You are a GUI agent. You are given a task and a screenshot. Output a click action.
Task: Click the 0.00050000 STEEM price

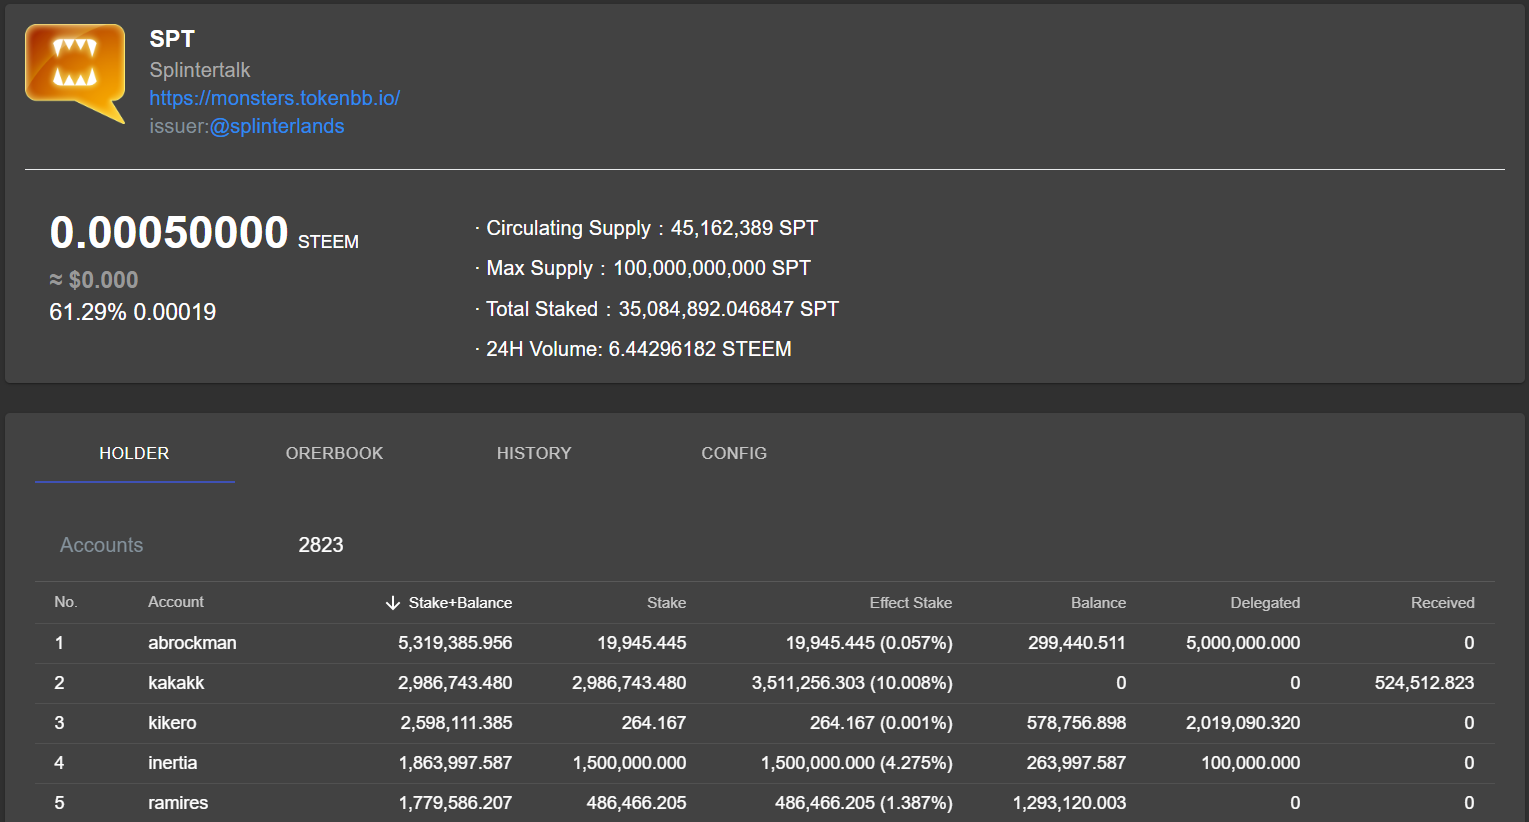point(204,233)
